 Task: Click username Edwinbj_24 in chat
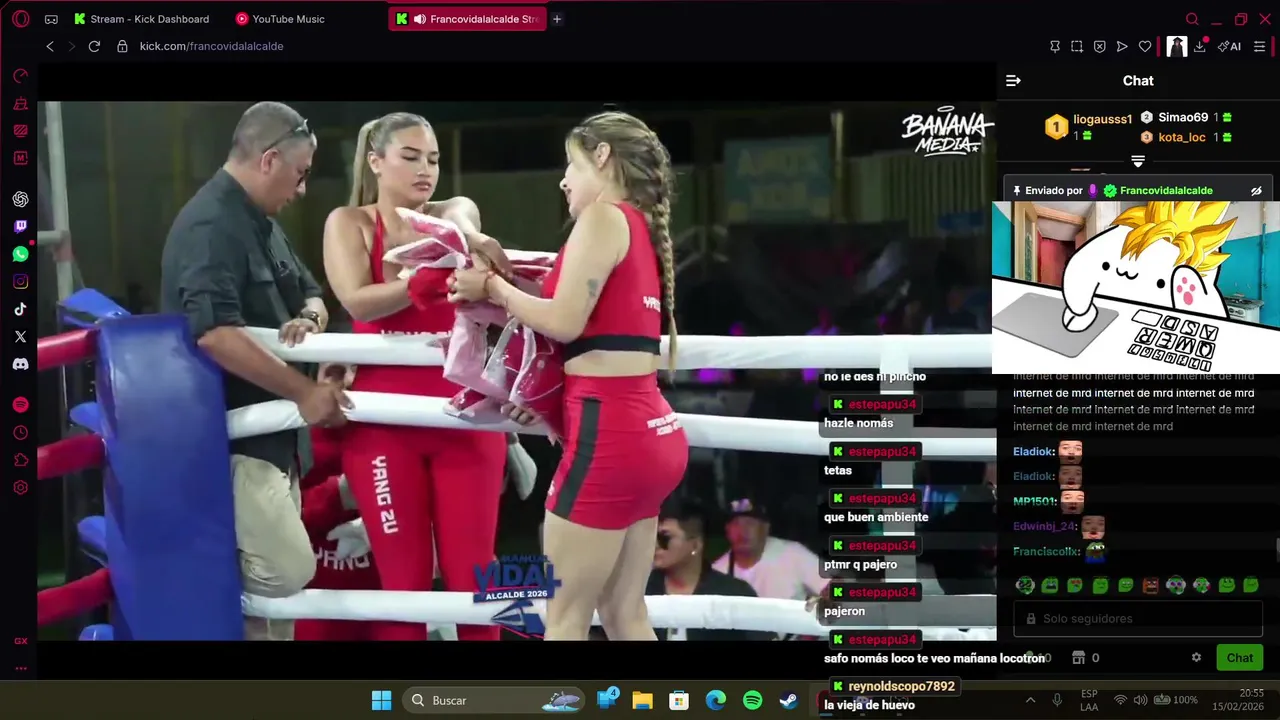click(1045, 526)
